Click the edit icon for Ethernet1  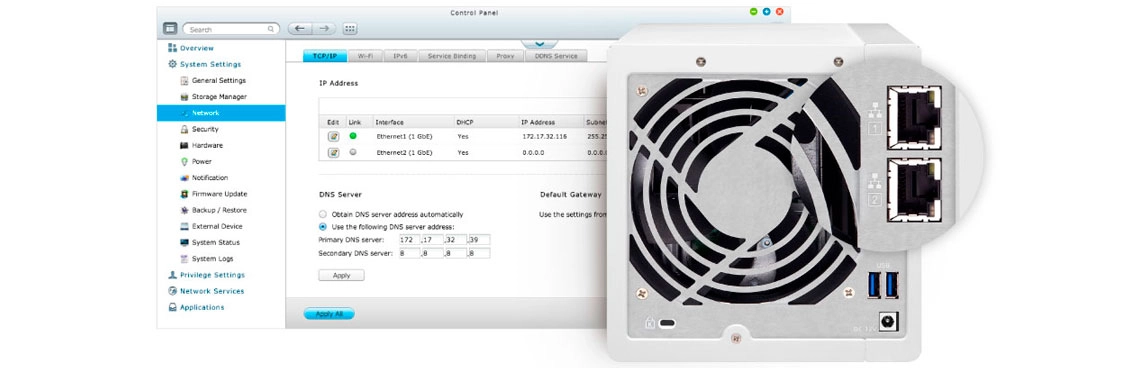pos(334,136)
